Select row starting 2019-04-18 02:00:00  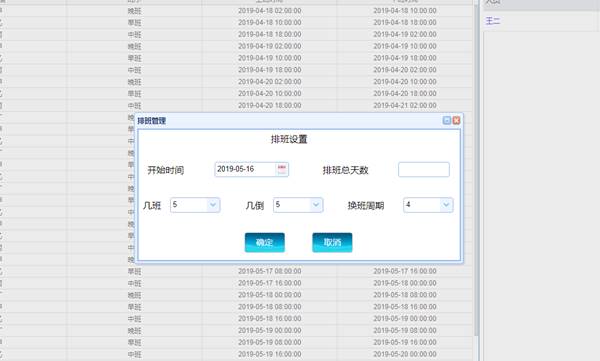[236, 11]
